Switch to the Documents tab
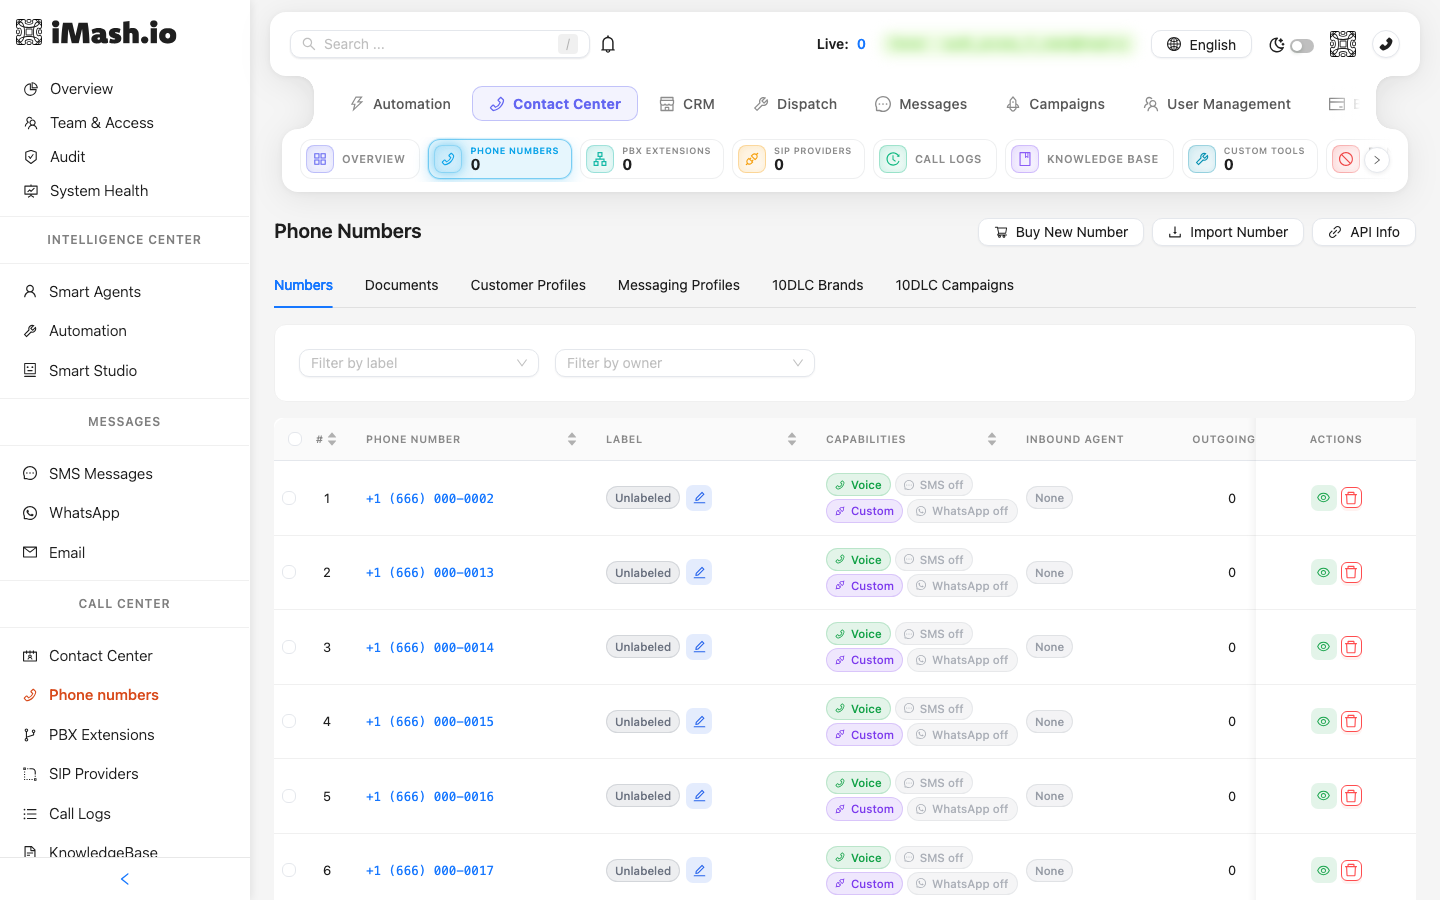 (x=401, y=285)
